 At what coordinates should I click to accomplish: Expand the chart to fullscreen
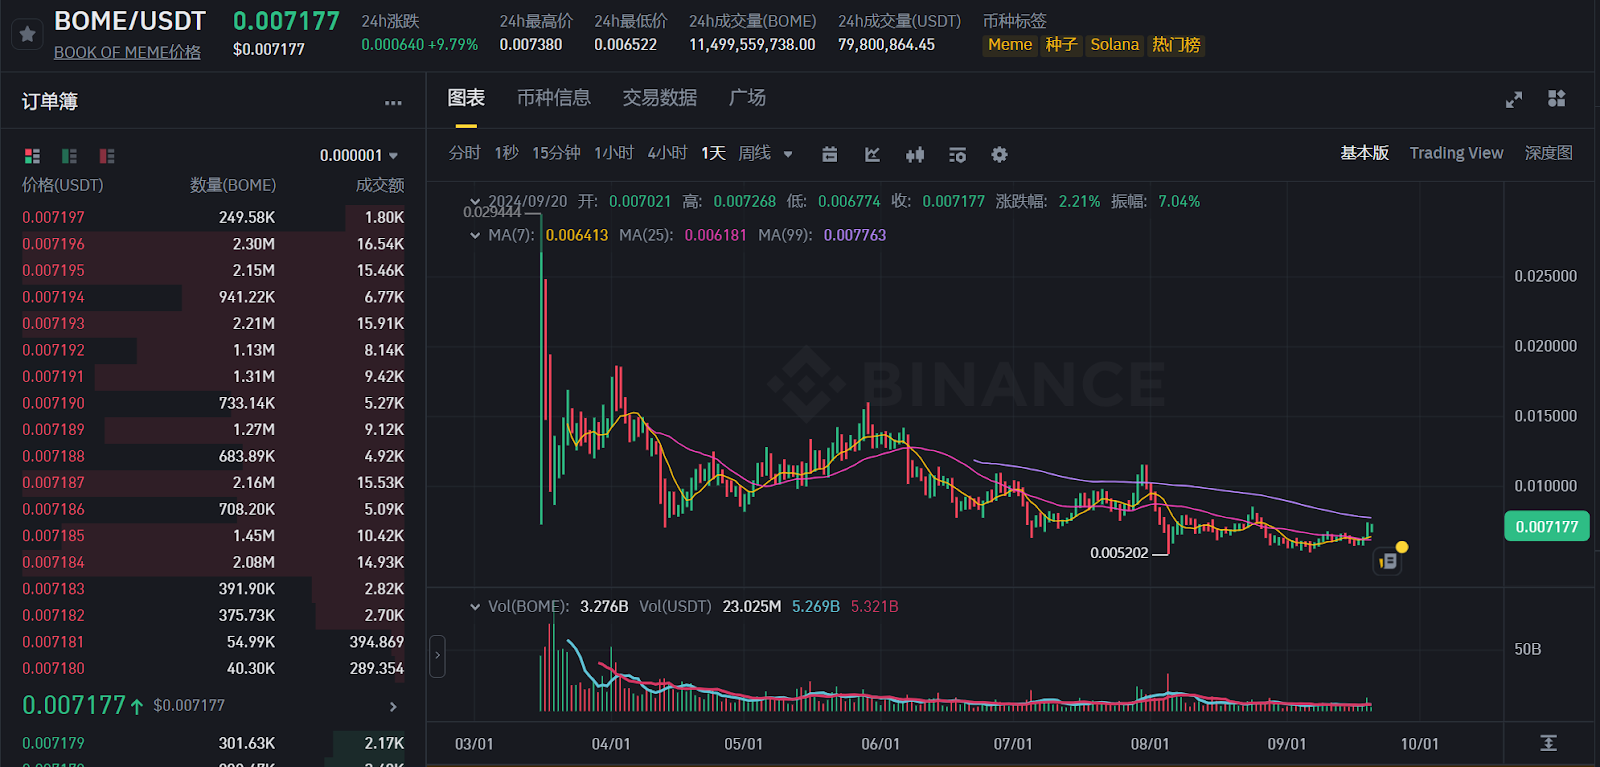[1514, 99]
